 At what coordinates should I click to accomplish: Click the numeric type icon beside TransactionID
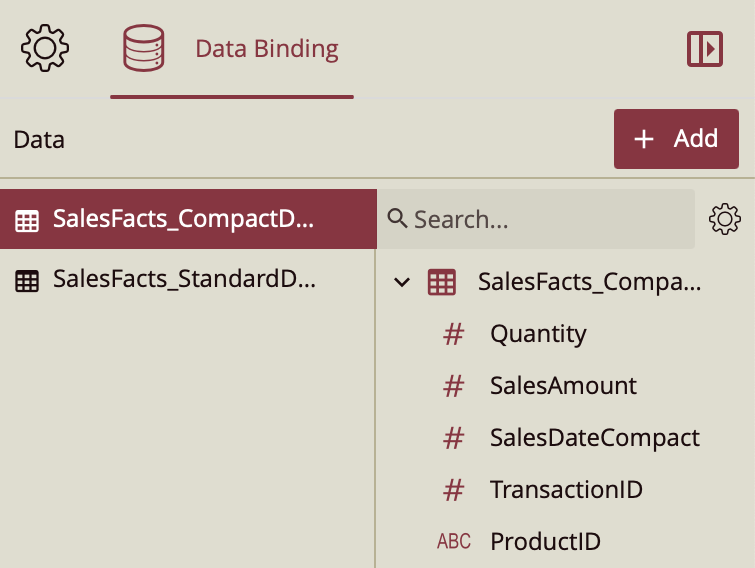pos(454,490)
